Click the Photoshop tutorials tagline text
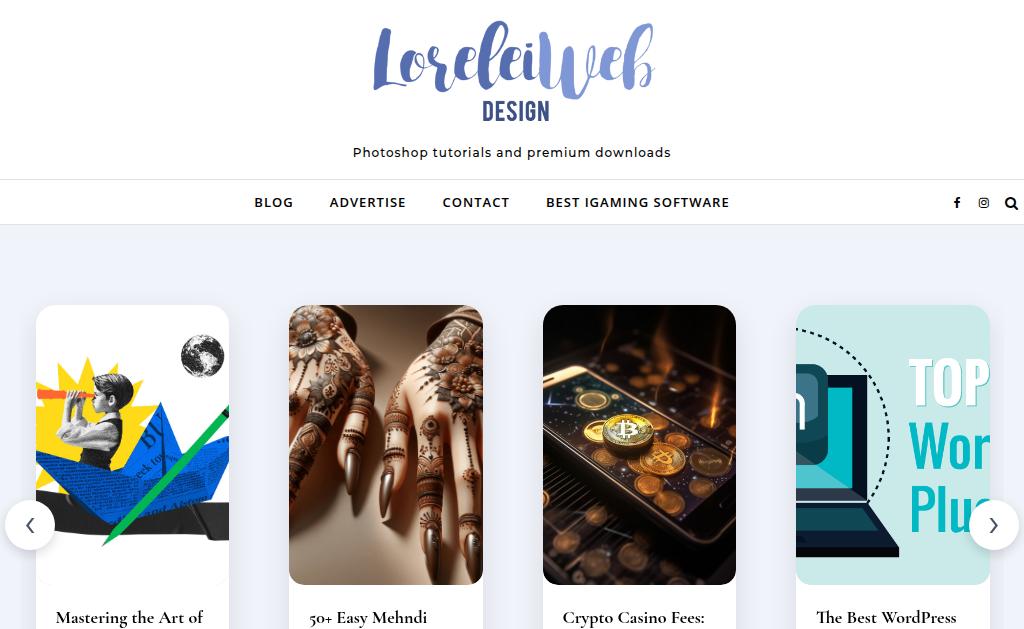1024x629 pixels. click(512, 152)
